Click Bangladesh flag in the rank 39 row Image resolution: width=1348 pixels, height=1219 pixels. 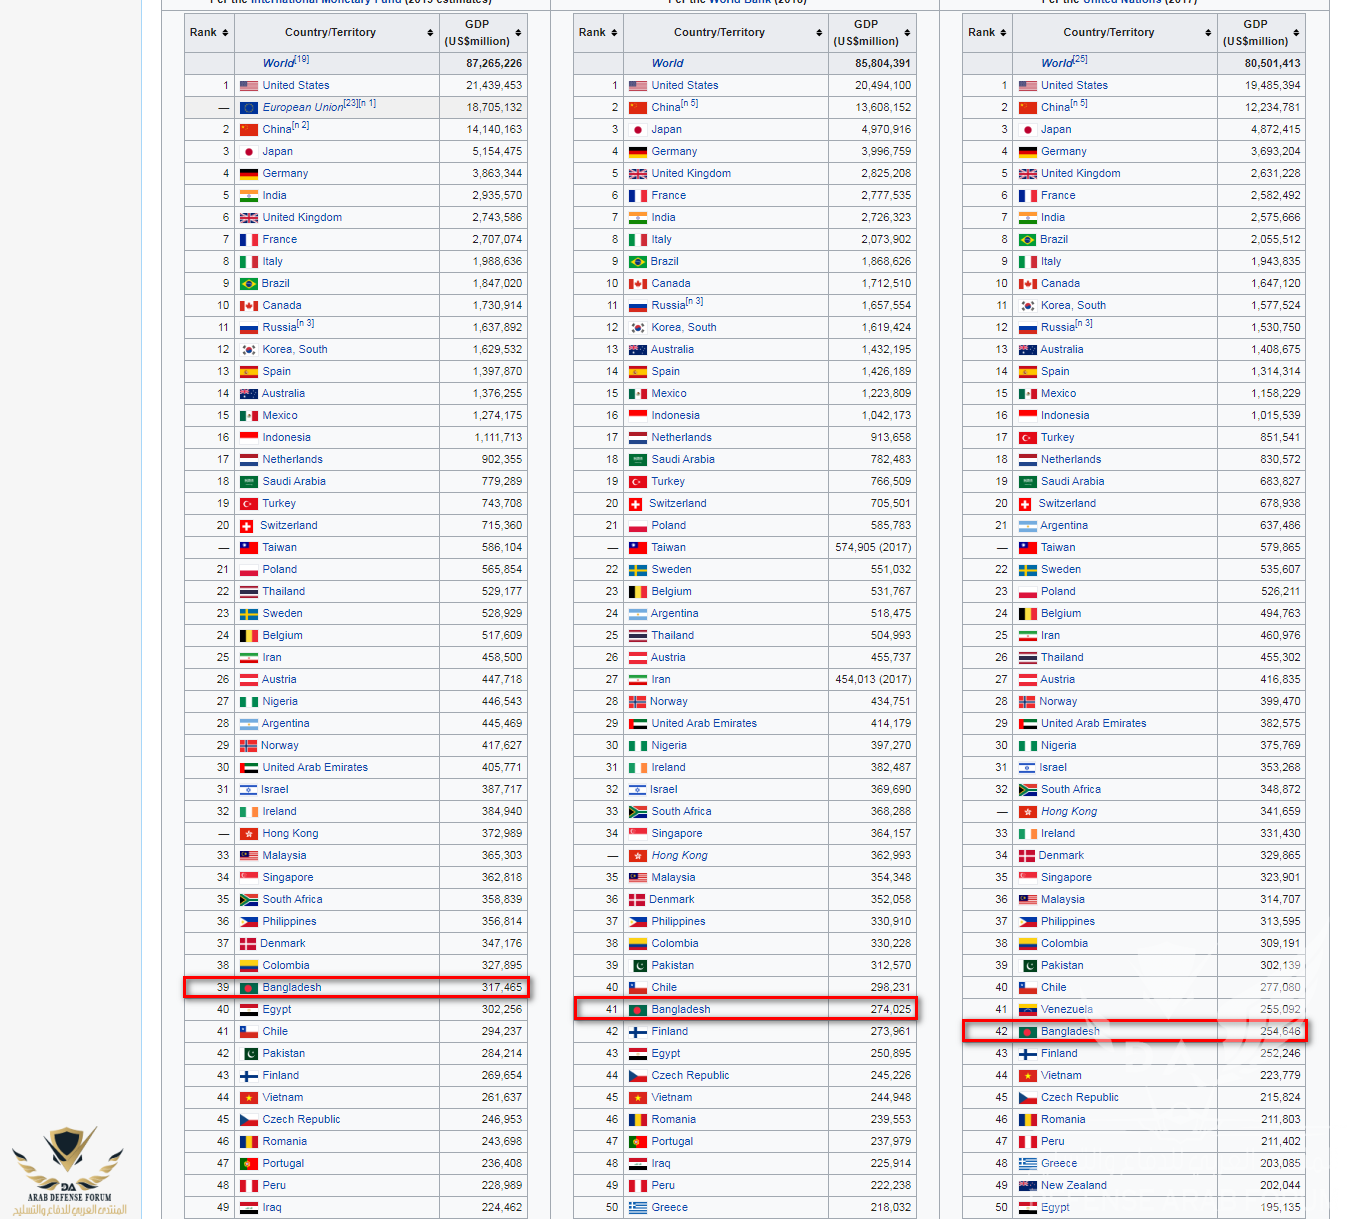point(249,988)
